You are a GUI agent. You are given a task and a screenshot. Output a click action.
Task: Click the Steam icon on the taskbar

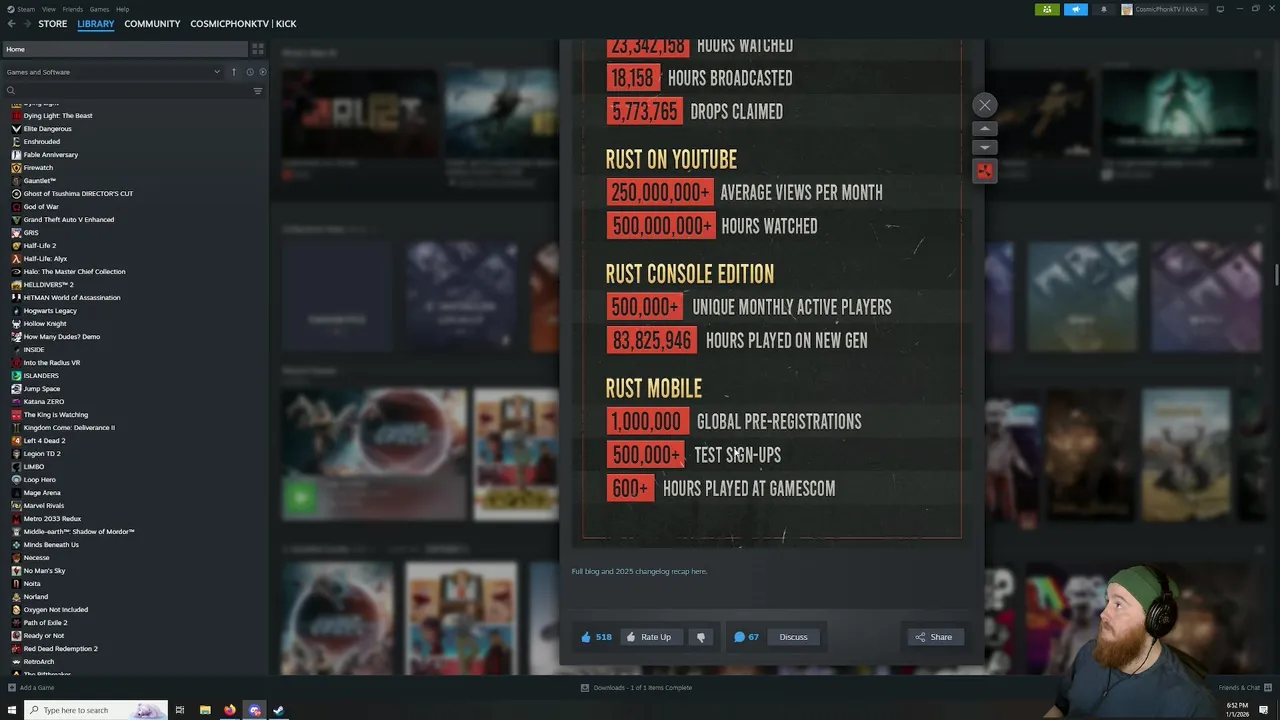point(279,710)
